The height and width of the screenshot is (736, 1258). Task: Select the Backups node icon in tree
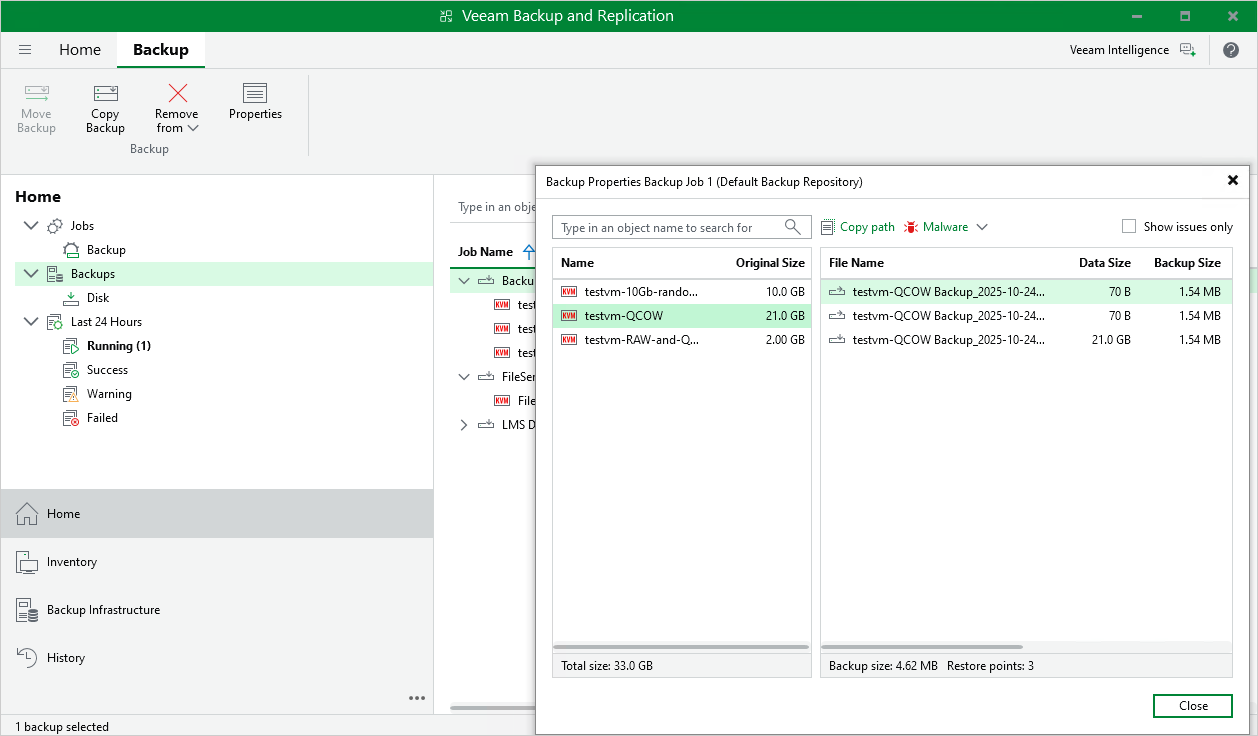pyautogui.click(x=55, y=274)
